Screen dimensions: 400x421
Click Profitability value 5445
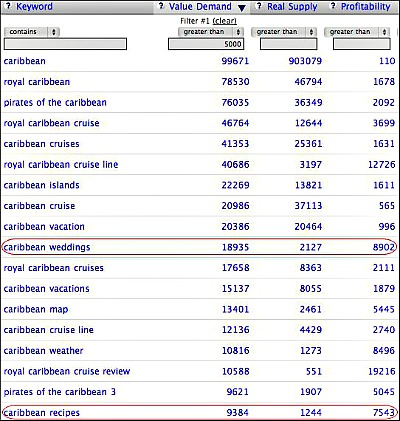point(384,309)
